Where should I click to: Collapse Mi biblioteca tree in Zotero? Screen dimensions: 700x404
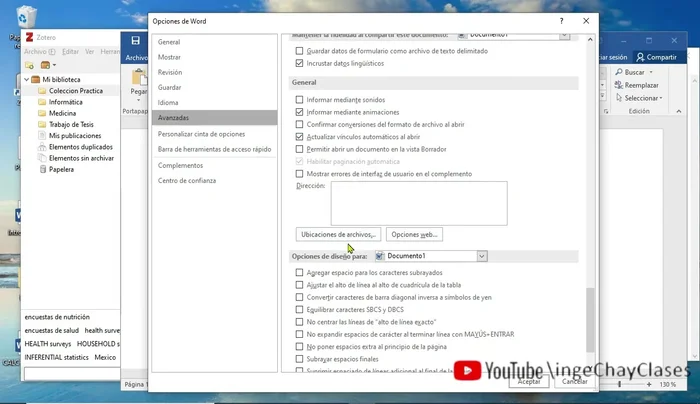[25, 78]
